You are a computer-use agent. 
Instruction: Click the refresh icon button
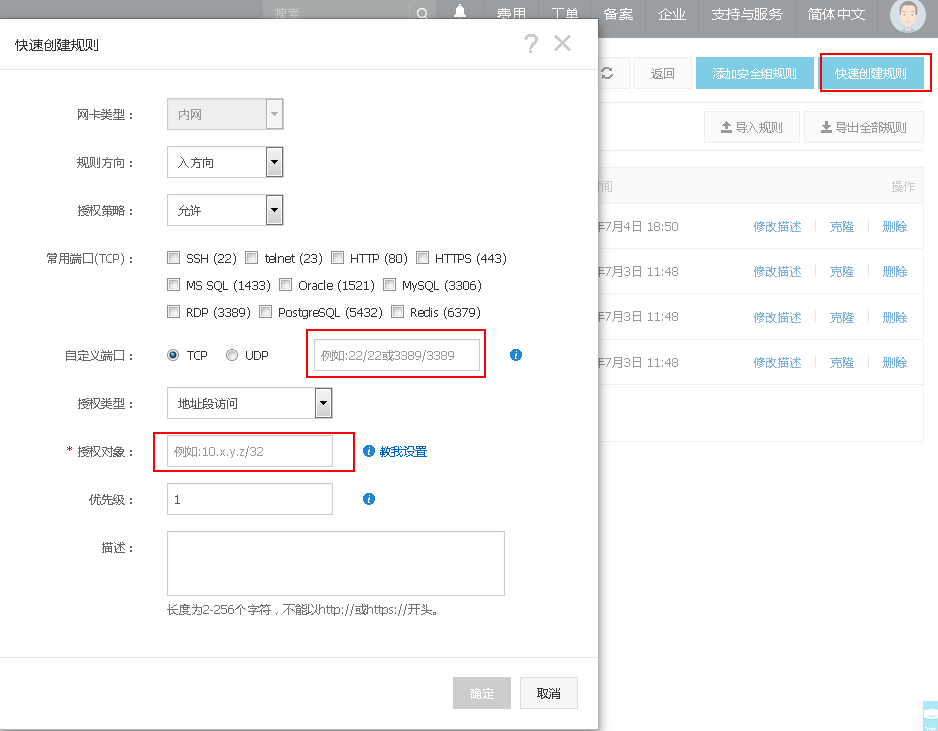[x=607, y=73]
